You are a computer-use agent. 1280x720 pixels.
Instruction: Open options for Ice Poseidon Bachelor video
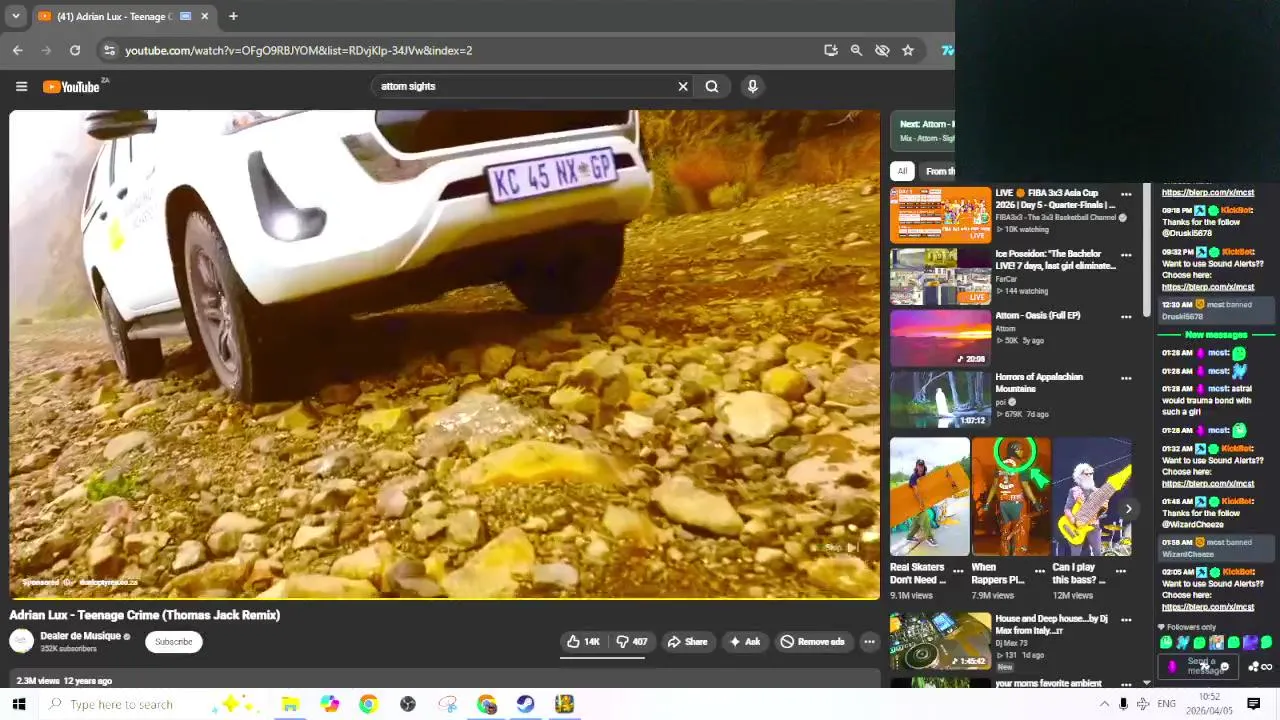point(1126,255)
